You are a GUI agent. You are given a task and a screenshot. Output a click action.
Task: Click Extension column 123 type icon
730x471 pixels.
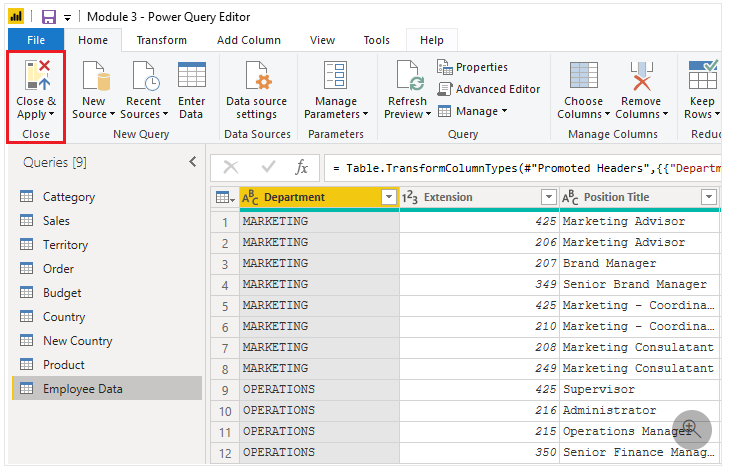pyautogui.click(x=410, y=197)
